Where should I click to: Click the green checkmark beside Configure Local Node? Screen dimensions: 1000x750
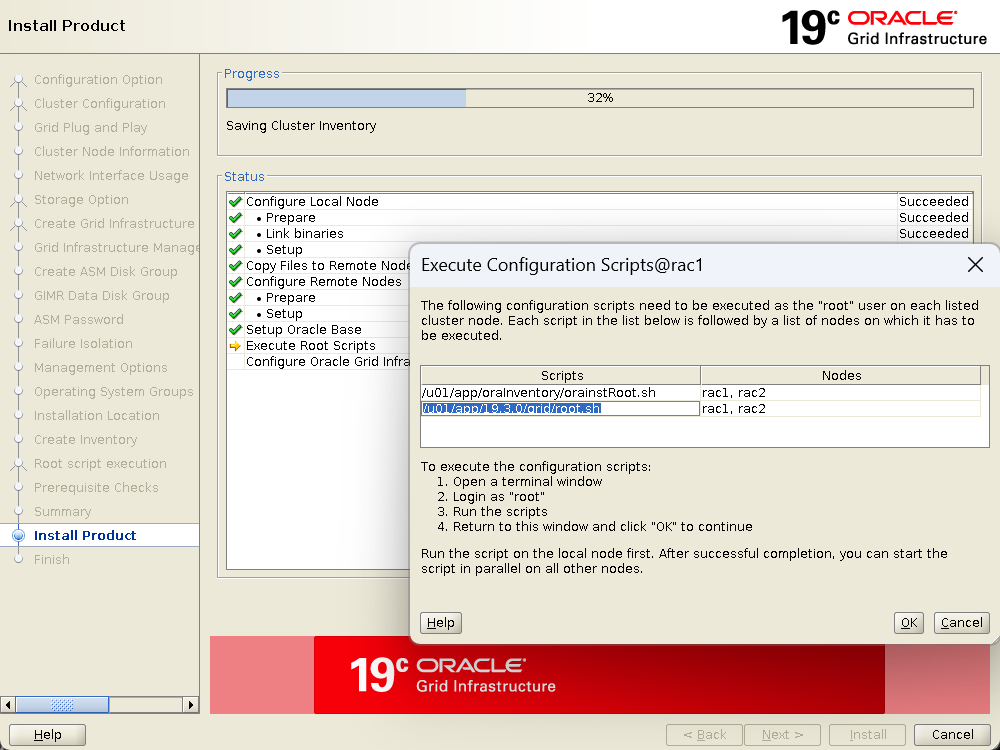235,202
